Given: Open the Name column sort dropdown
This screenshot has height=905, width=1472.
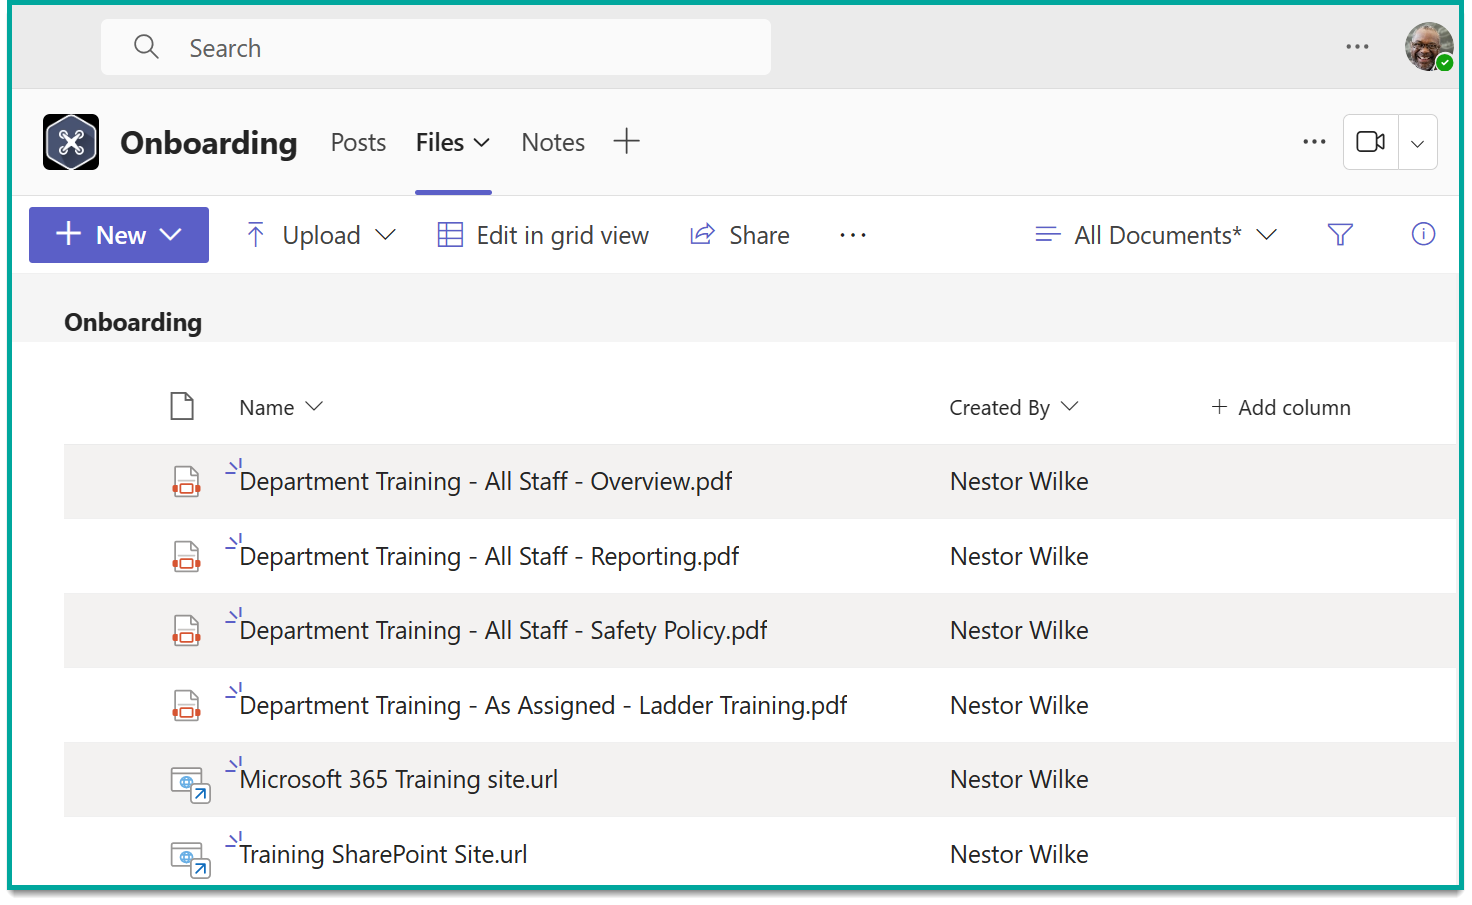Looking at the screenshot, I should point(313,406).
